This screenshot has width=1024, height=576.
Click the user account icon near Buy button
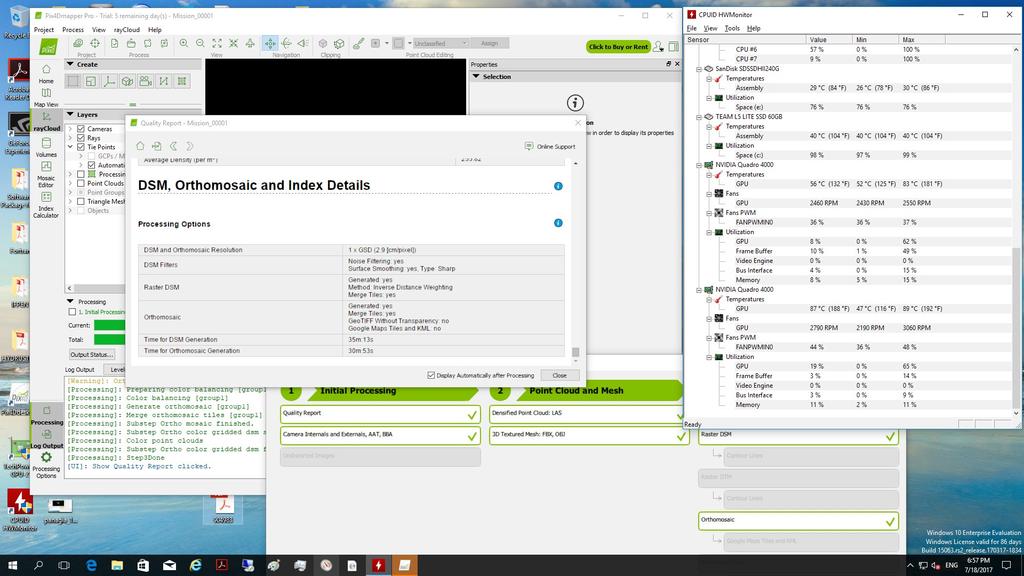[658, 46]
